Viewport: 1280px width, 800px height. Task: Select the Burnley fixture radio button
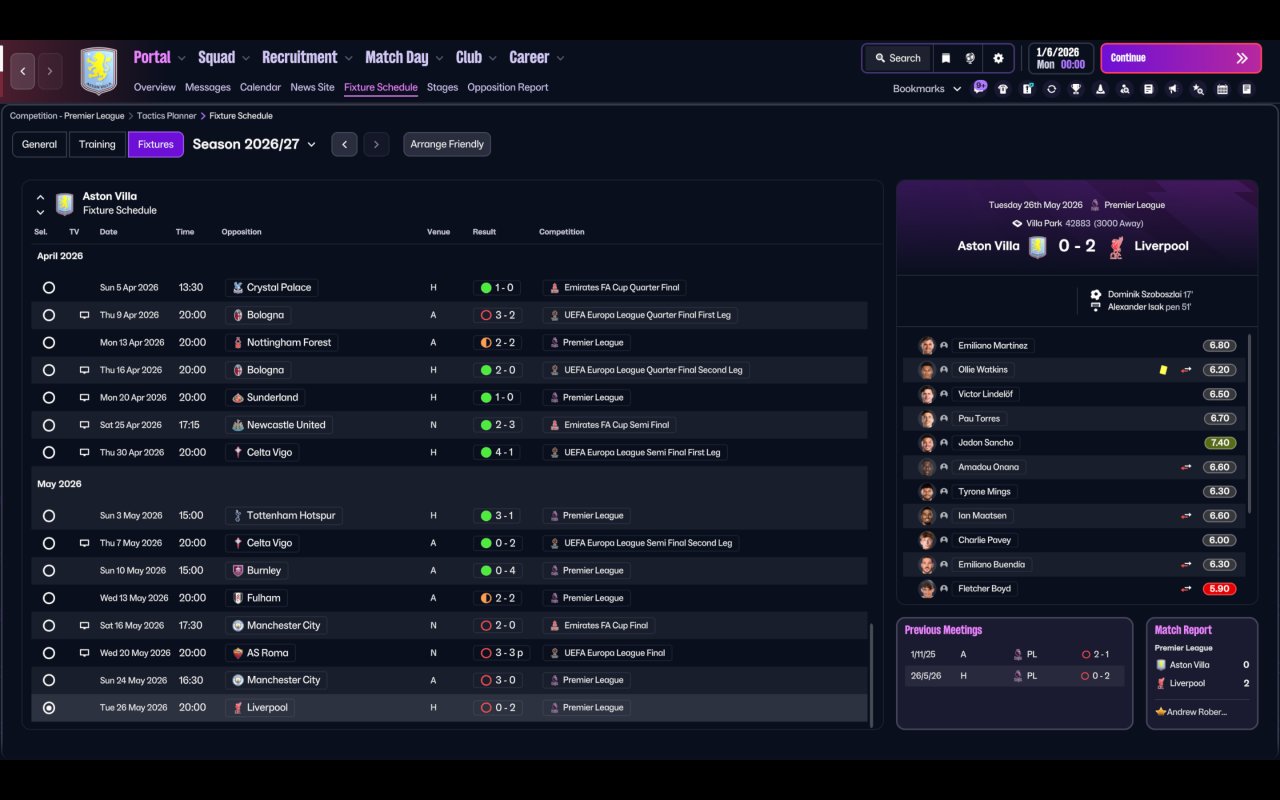[49, 571]
